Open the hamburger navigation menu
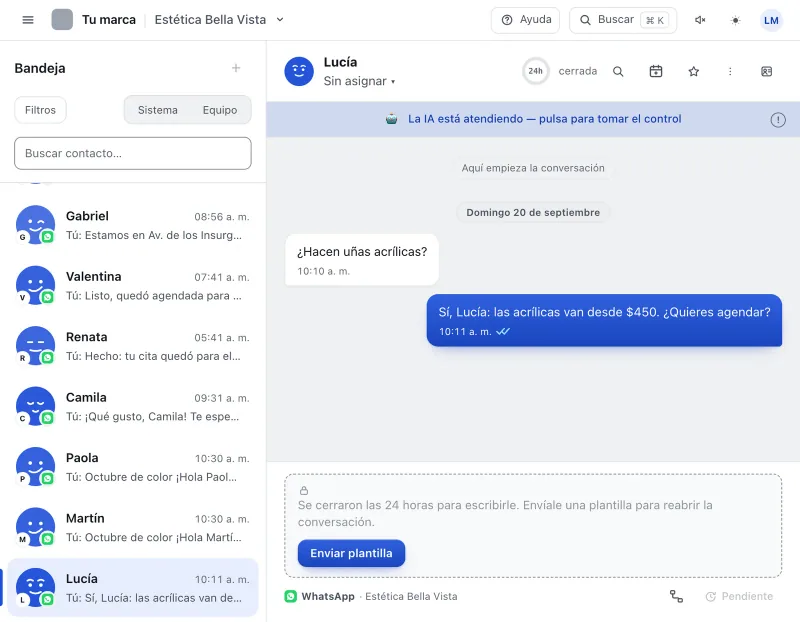This screenshot has height=622, width=800. point(28,20)
